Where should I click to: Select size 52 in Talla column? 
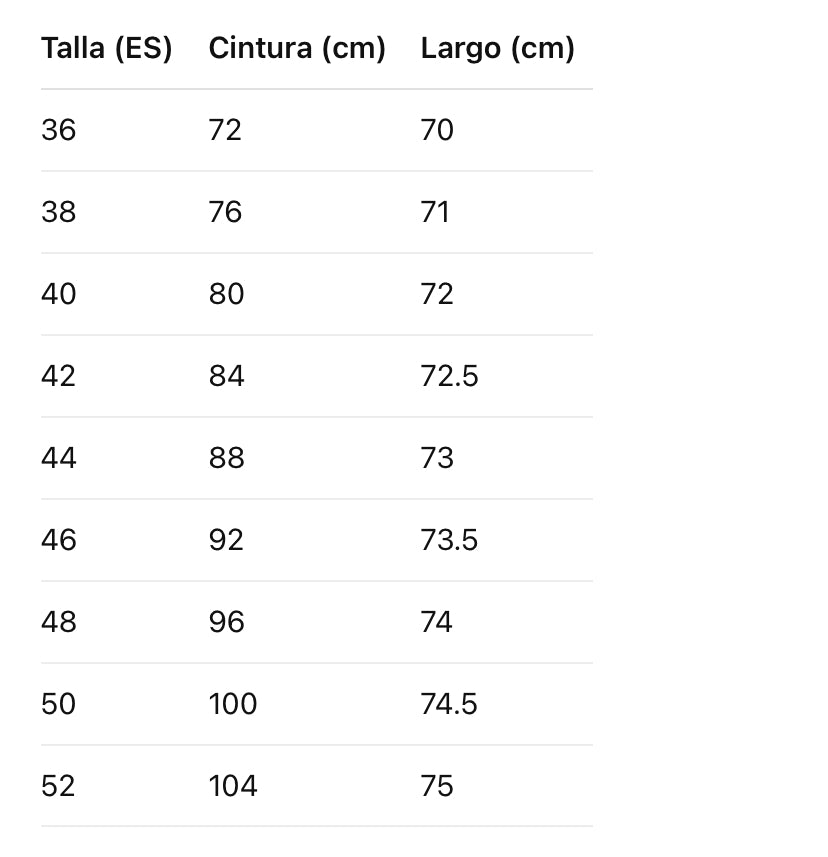(58, 786)
